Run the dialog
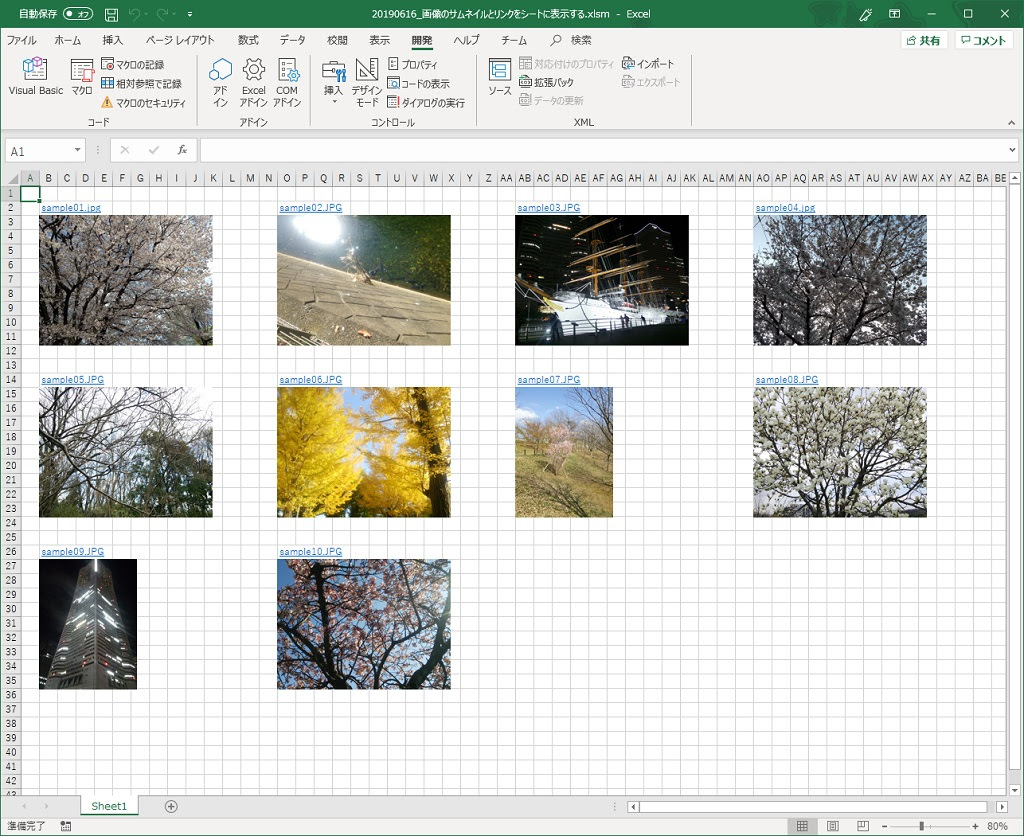This screenshot has height=836, width=1024. pos(426,103)
